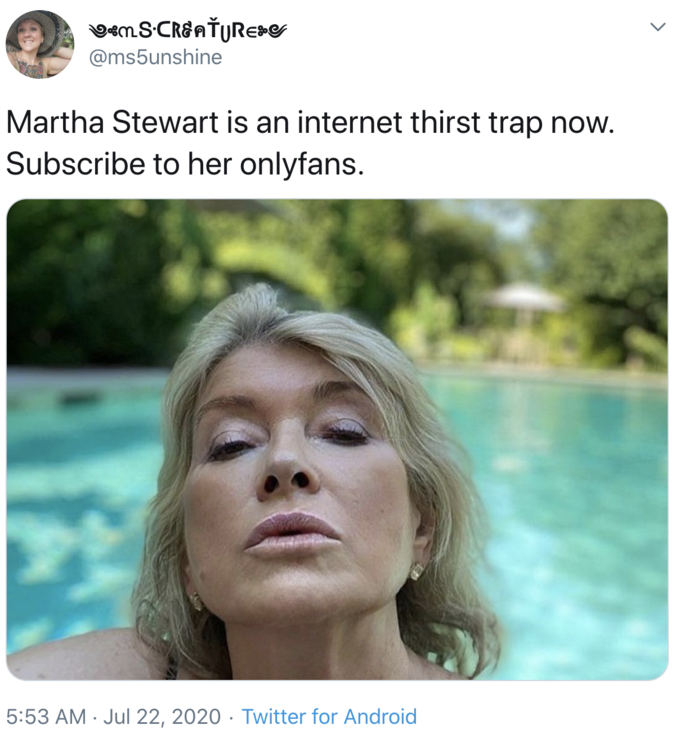
Task: Click the gold earring in the photo
Action: 415,571
